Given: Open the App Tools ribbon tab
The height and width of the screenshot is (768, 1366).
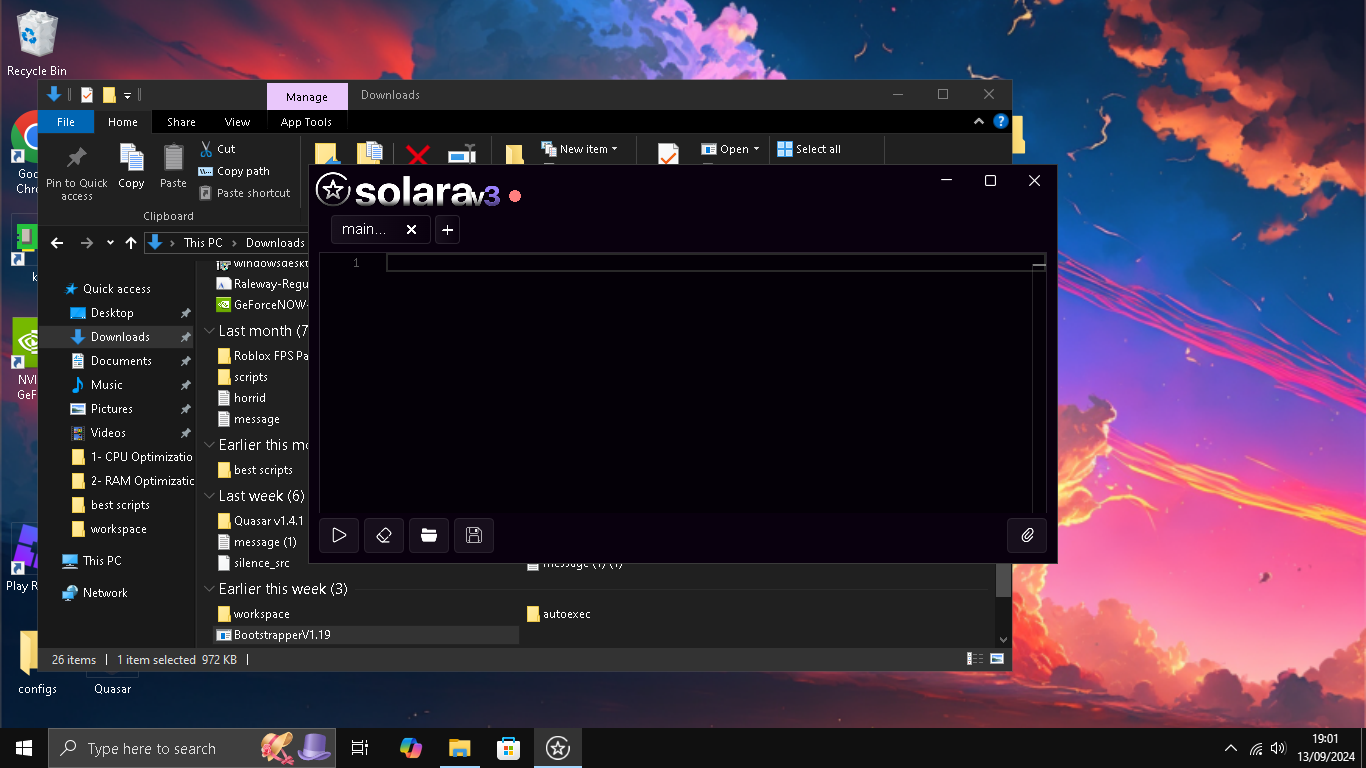Looking at the screenshot, I should pyautogui.click(x=306, y=122).
